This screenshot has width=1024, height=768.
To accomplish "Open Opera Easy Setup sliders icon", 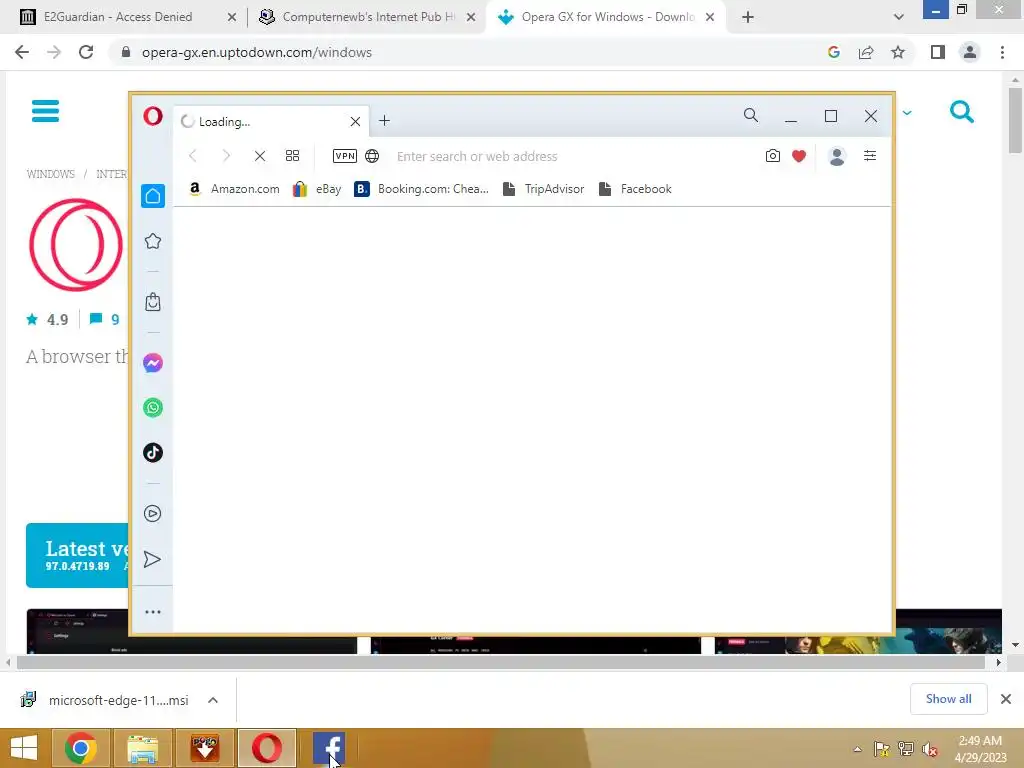I will coord(870,155).
